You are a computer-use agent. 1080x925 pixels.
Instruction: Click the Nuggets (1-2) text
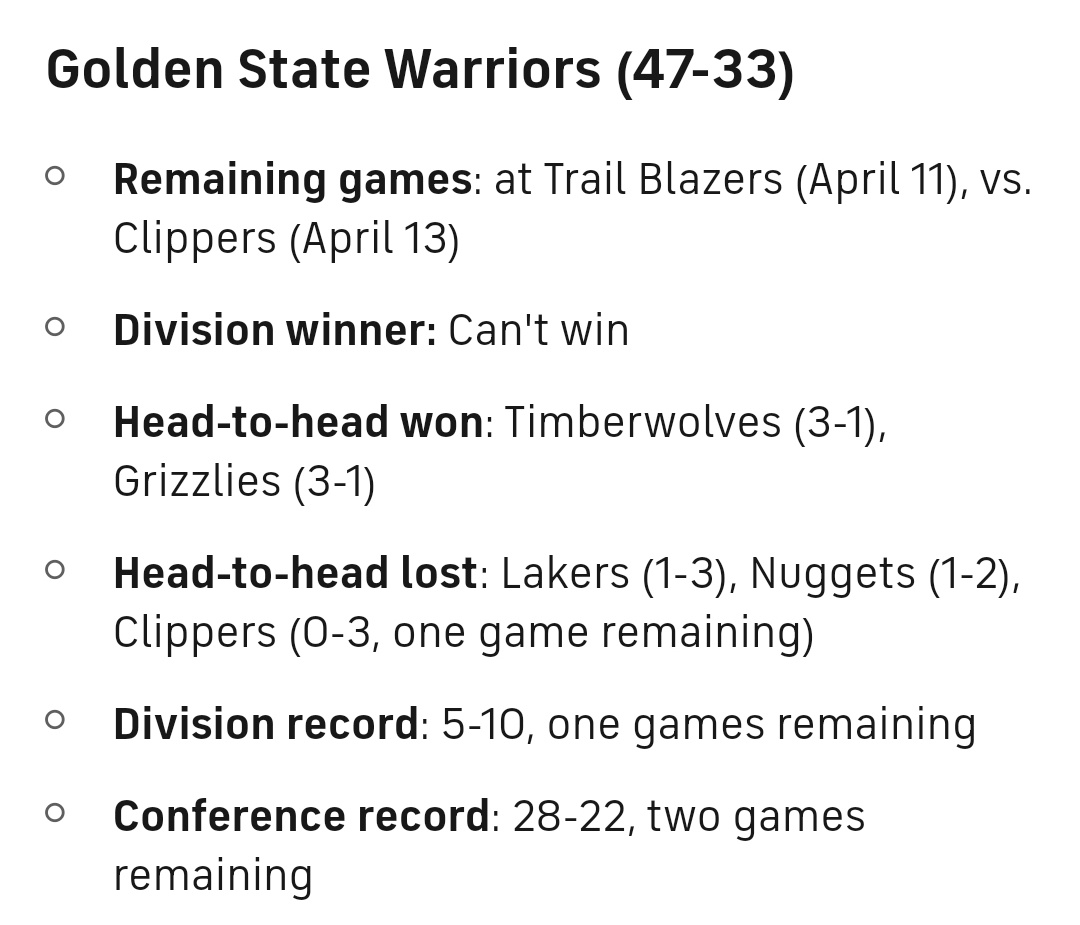[x=882, y=574]
